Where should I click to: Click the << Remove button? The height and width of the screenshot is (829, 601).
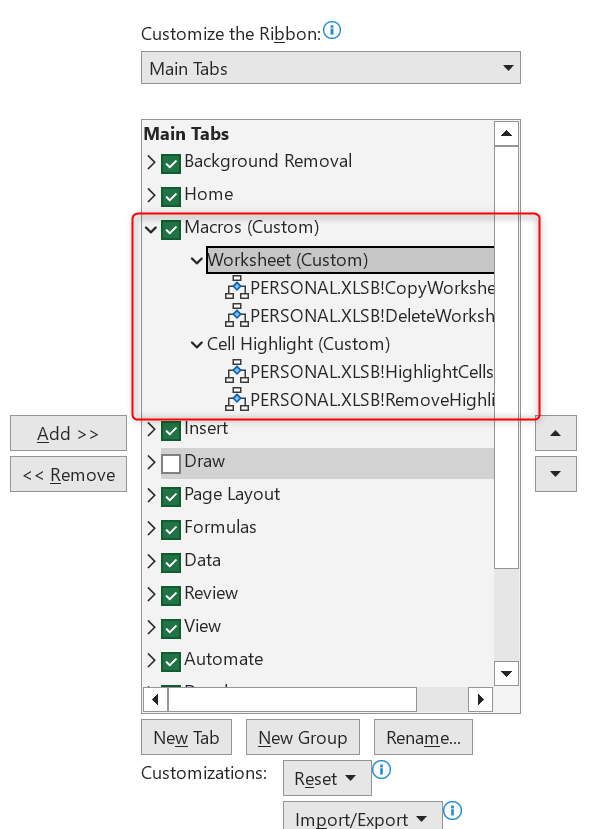[x=68, y=474]
